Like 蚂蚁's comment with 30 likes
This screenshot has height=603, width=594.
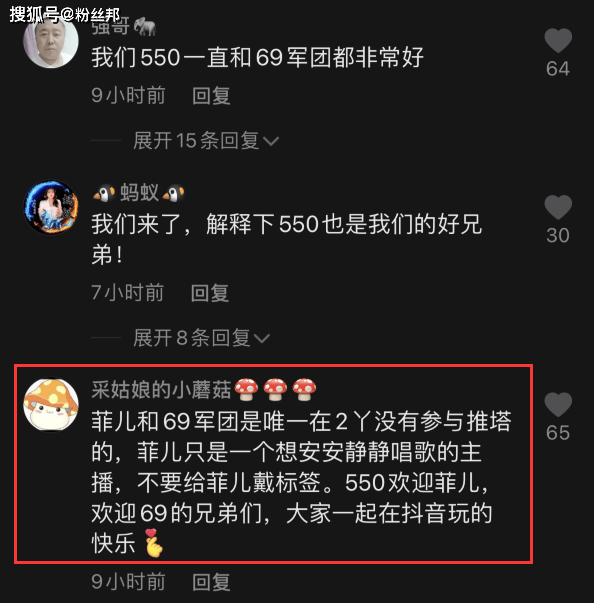tap(558, 207)
